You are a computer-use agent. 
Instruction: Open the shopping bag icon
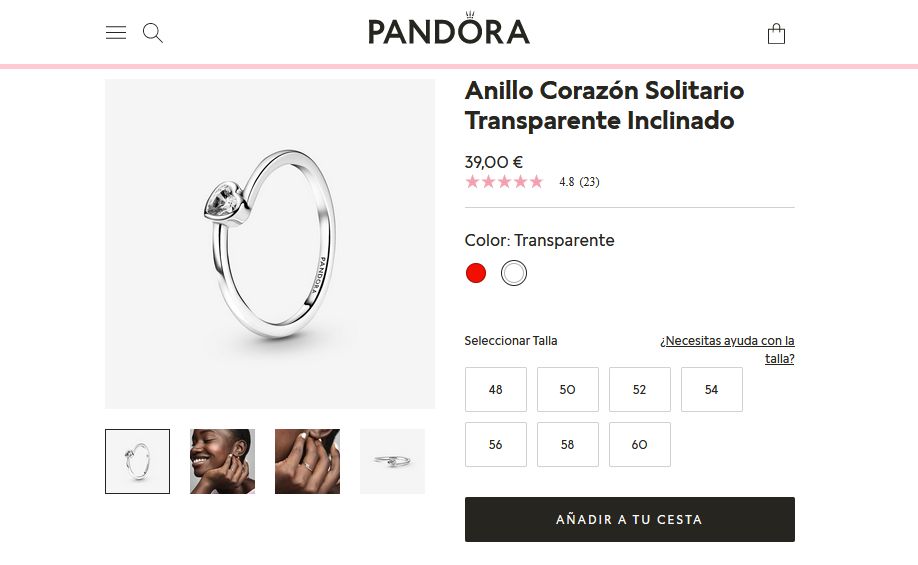point(776,33)
